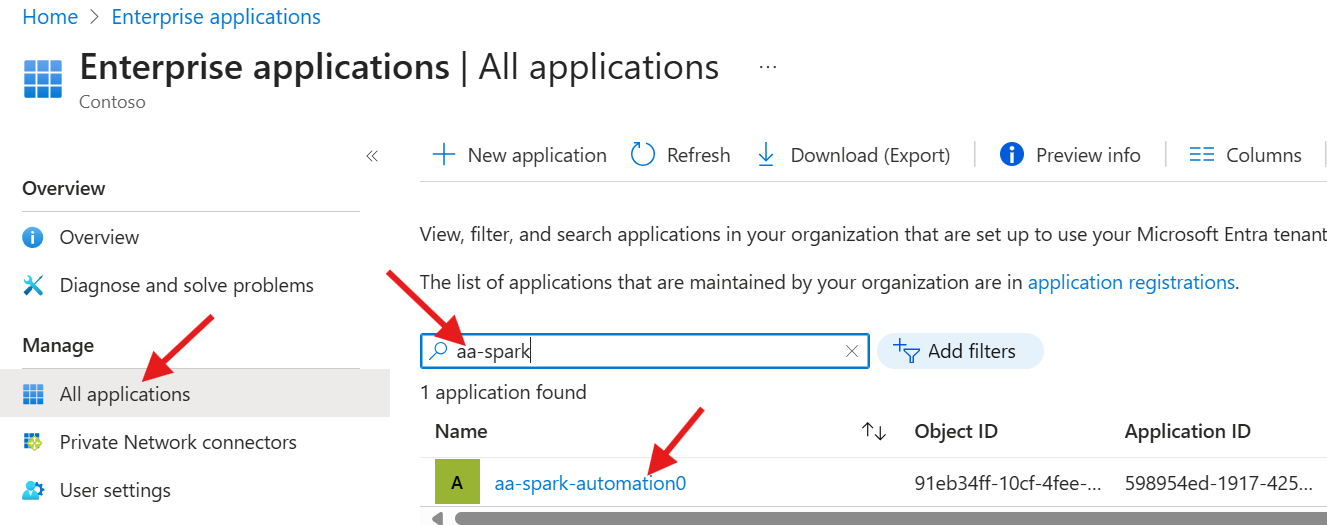1327x525 pixels.
Task: Click the Home breadcrumb link
Action: (x=50, y=17)
